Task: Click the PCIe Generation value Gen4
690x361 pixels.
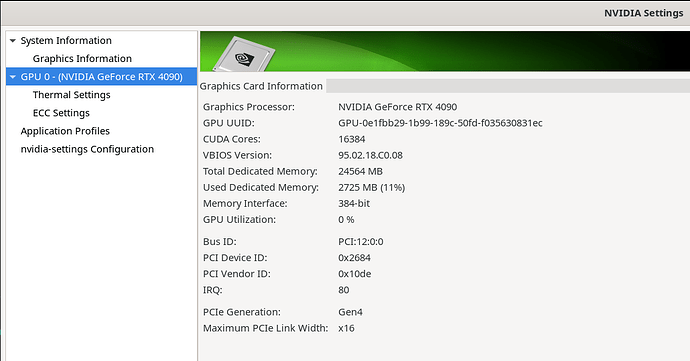Action: point(350,312)
